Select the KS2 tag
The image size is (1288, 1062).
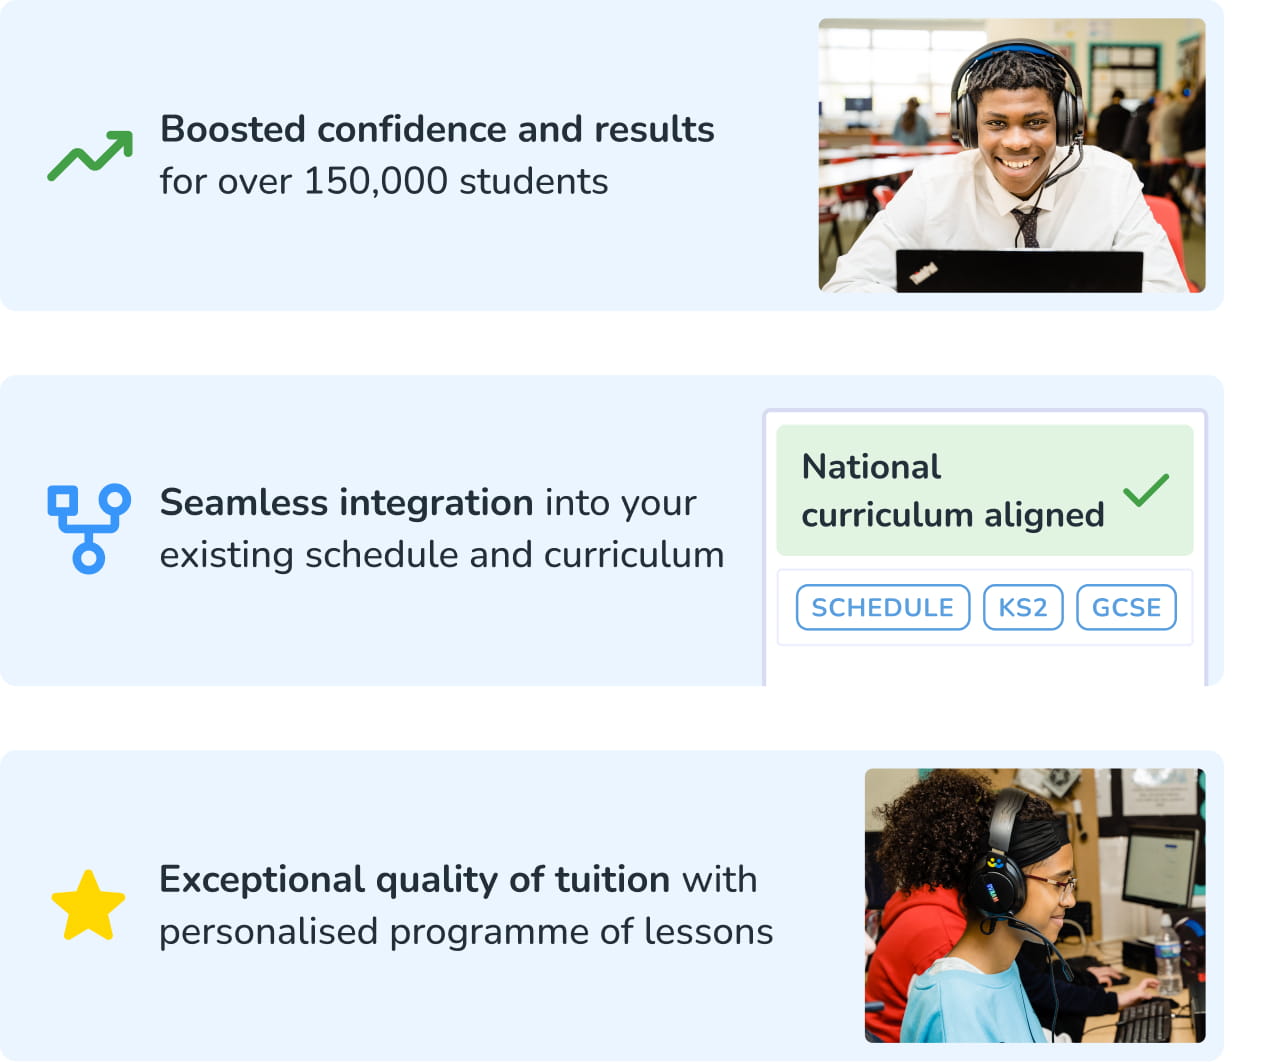[x=1023, y=607]
